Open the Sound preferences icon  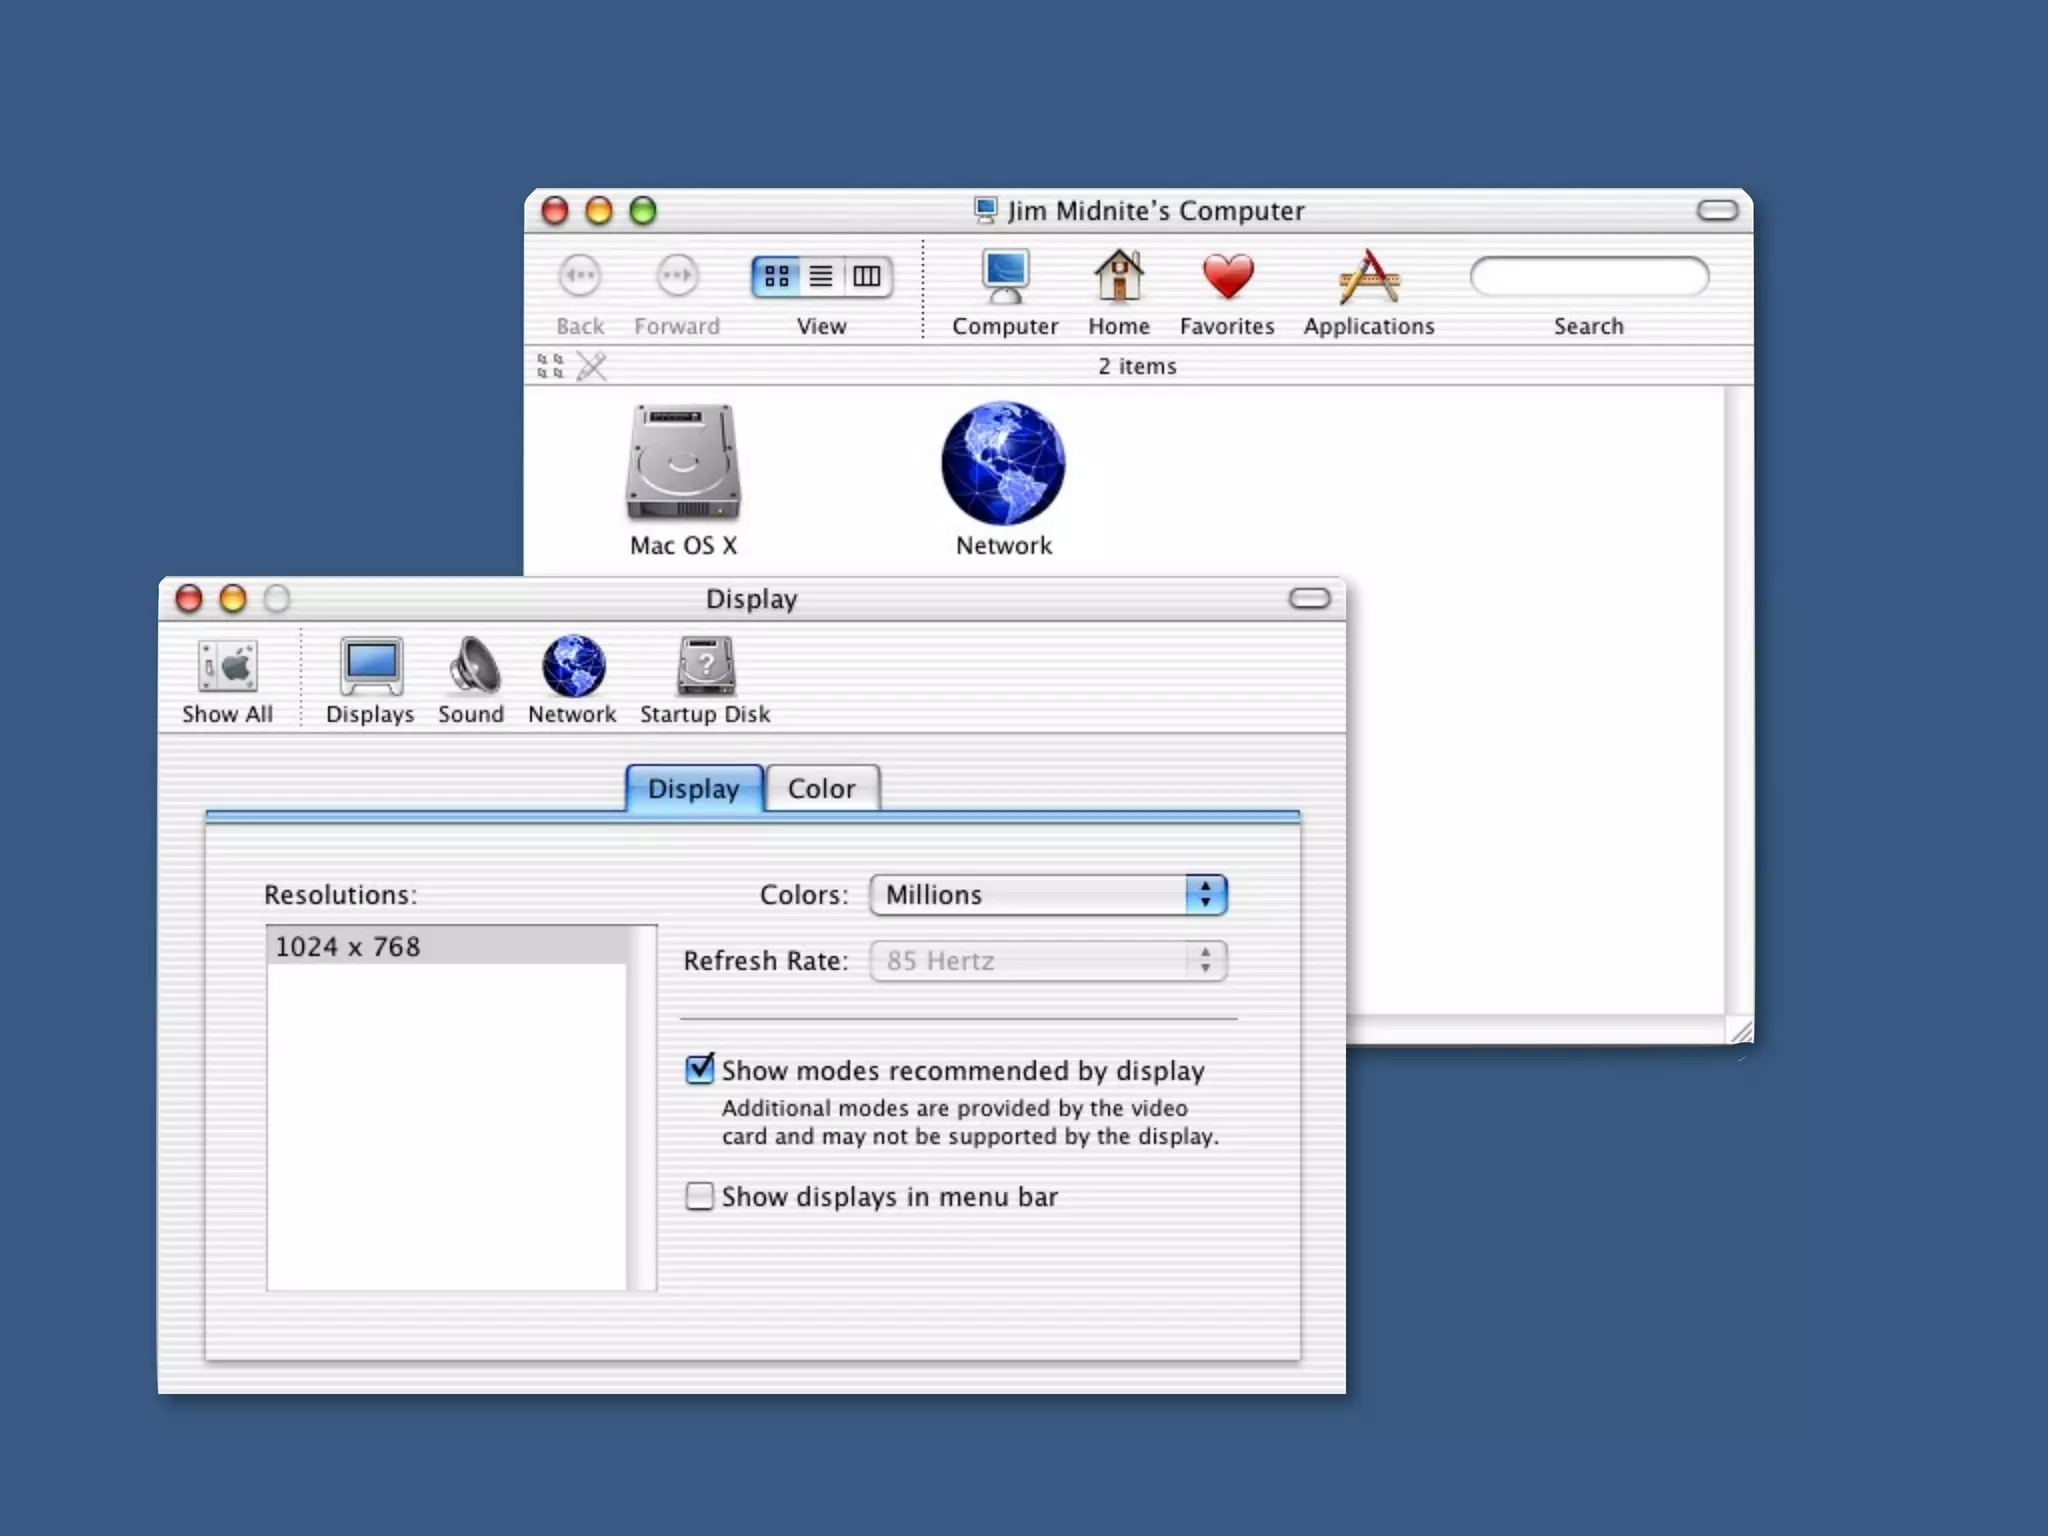pos(471,667)
